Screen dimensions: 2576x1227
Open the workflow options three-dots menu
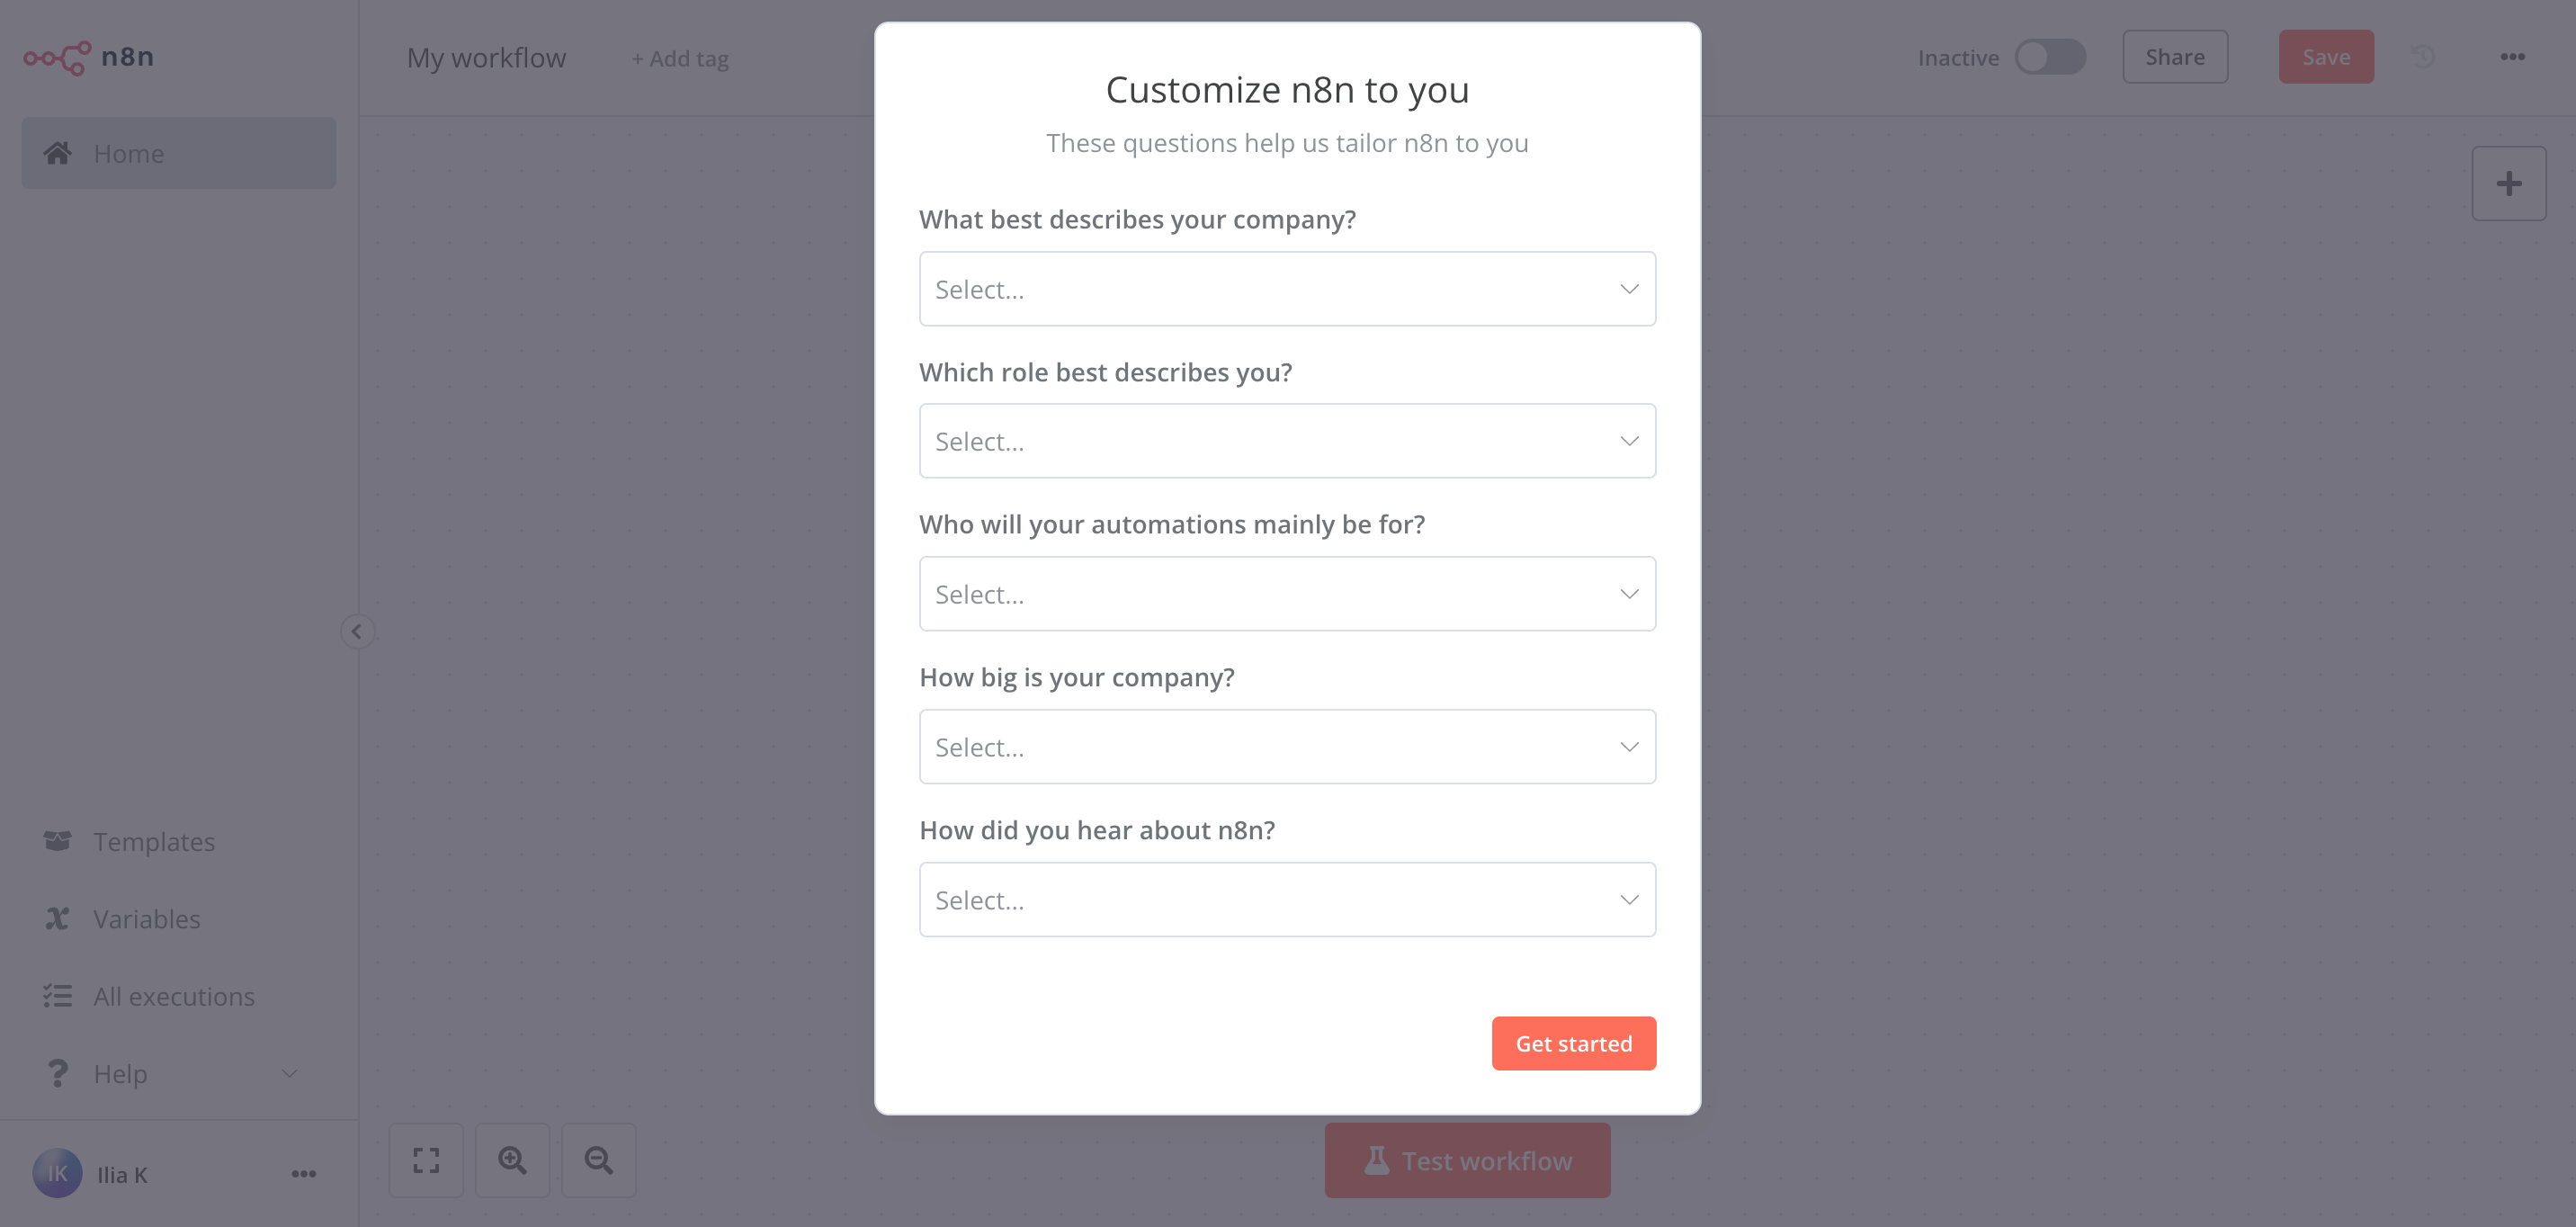2512,57
